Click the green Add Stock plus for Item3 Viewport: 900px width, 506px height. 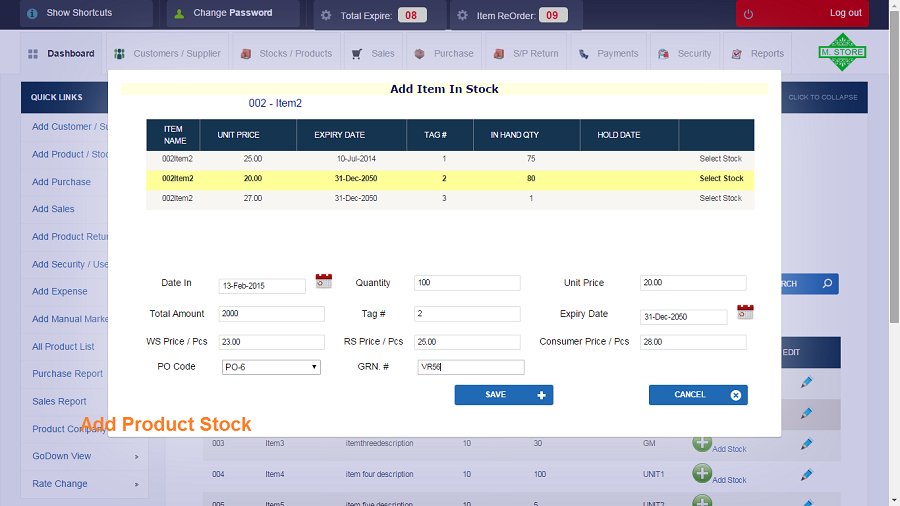(x=701, y=443)
